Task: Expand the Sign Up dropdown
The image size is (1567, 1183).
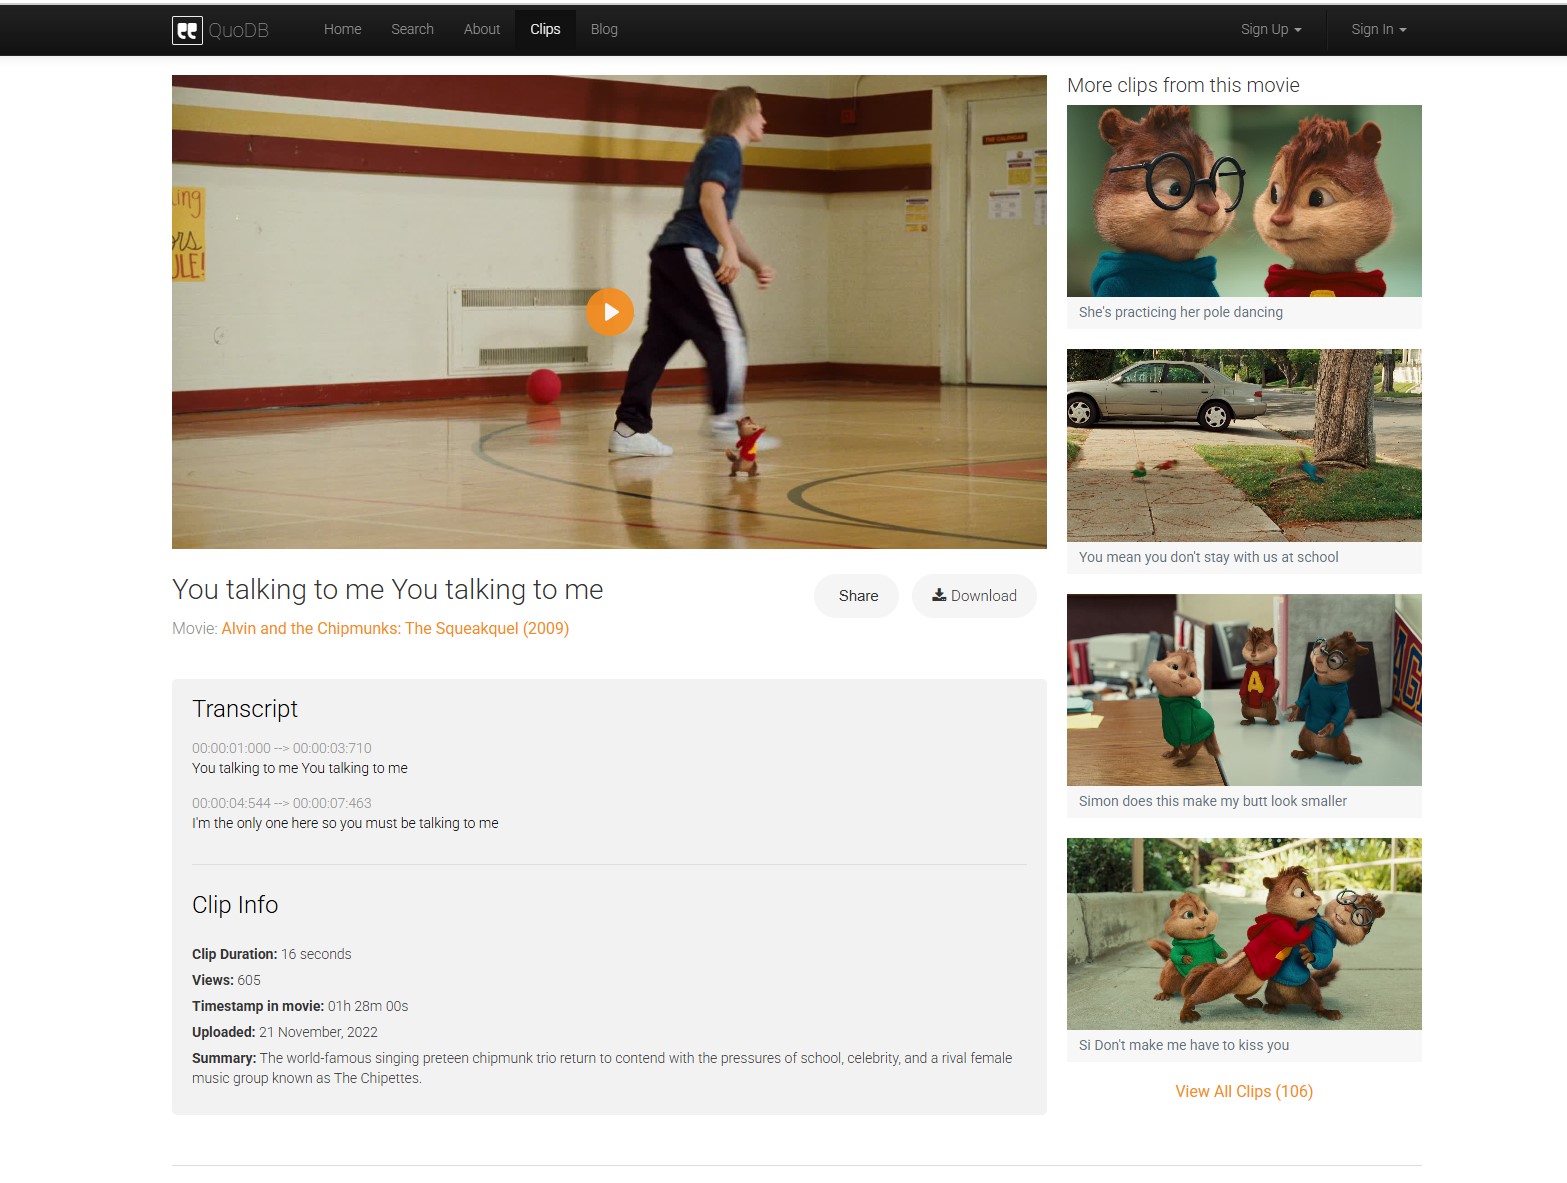Action: coord(1271,29)
